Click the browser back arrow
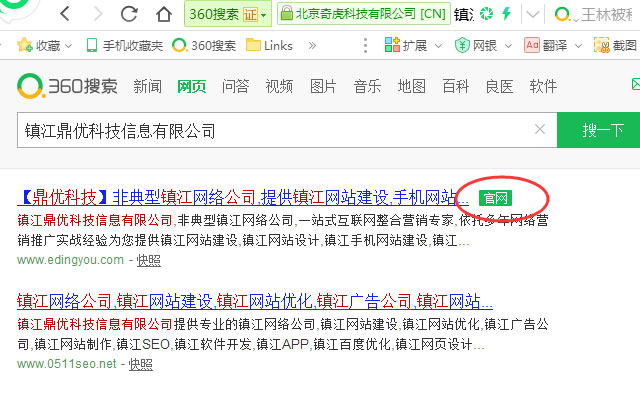640x396 pixels. tap(65, 14)
